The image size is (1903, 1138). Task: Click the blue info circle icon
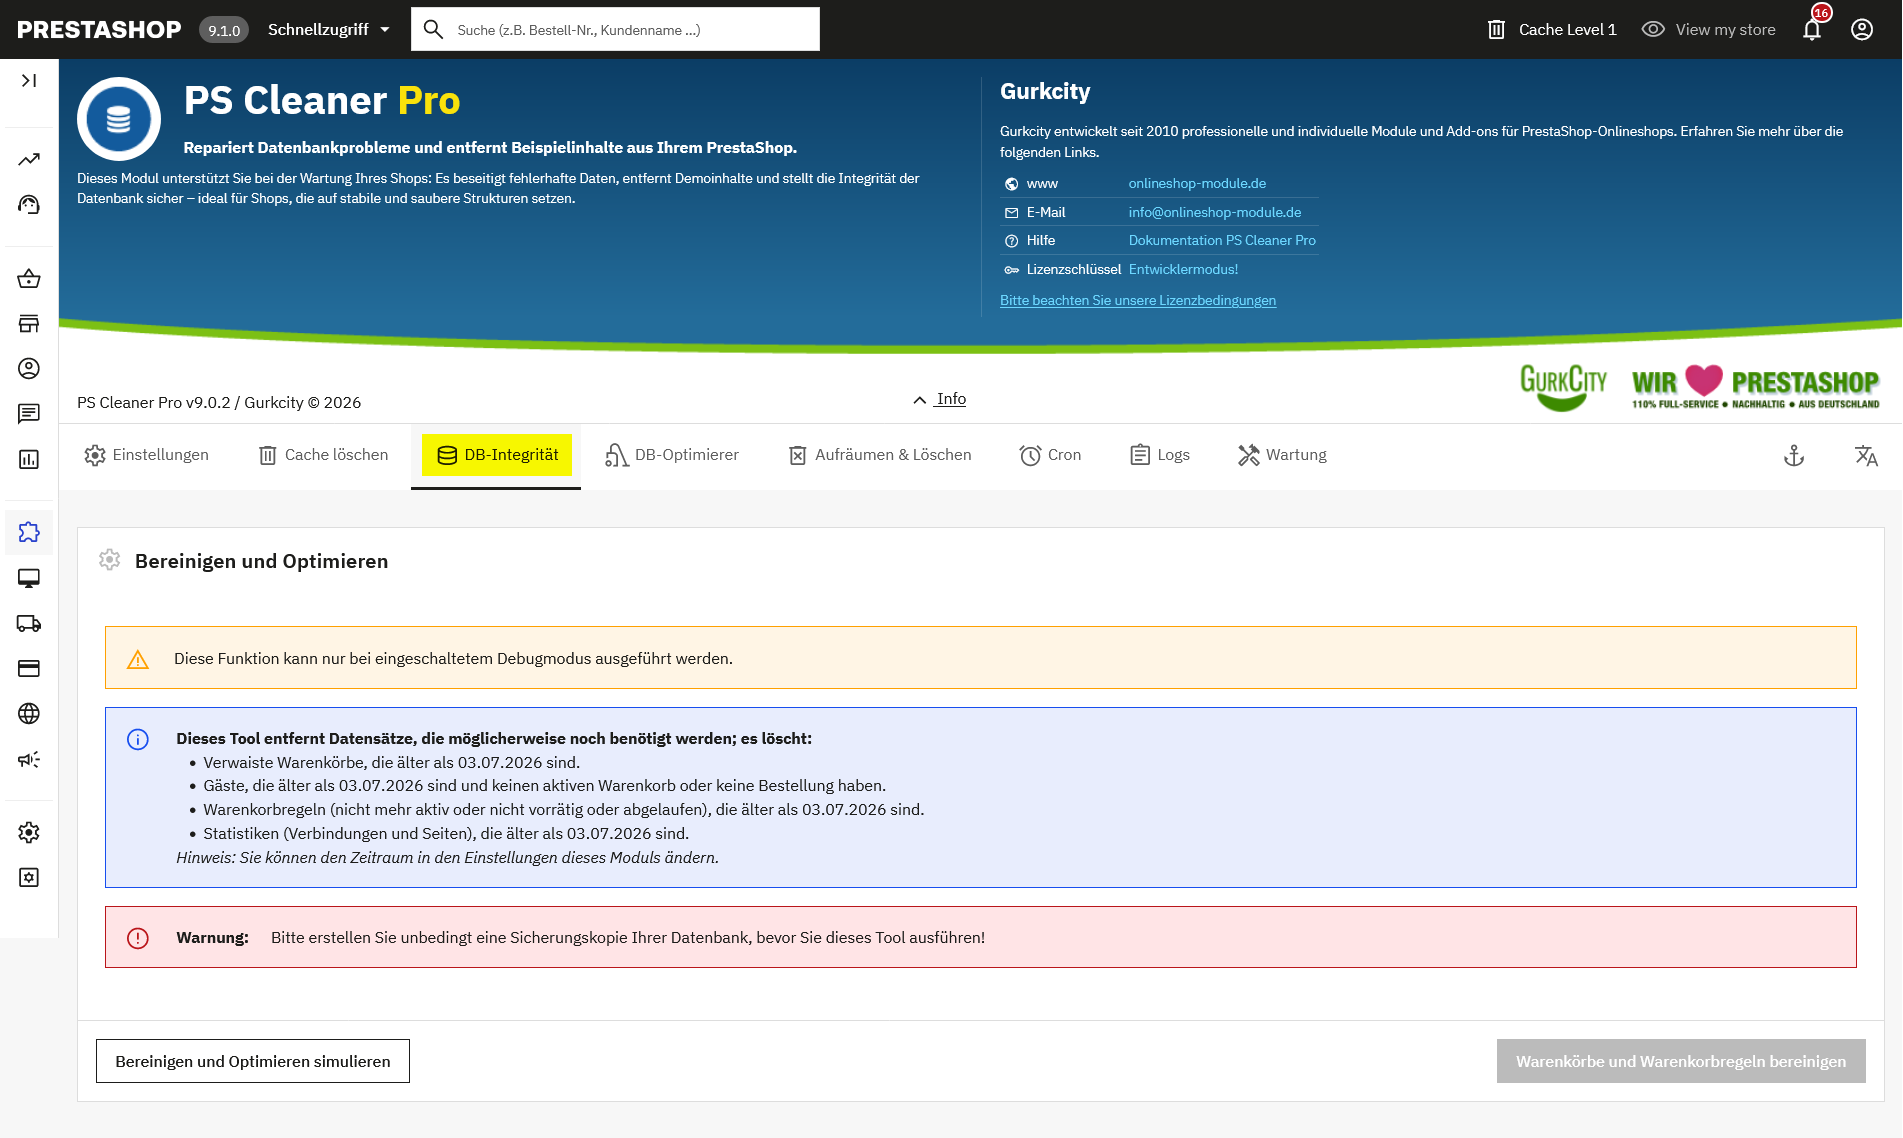[x=138, y=739]
